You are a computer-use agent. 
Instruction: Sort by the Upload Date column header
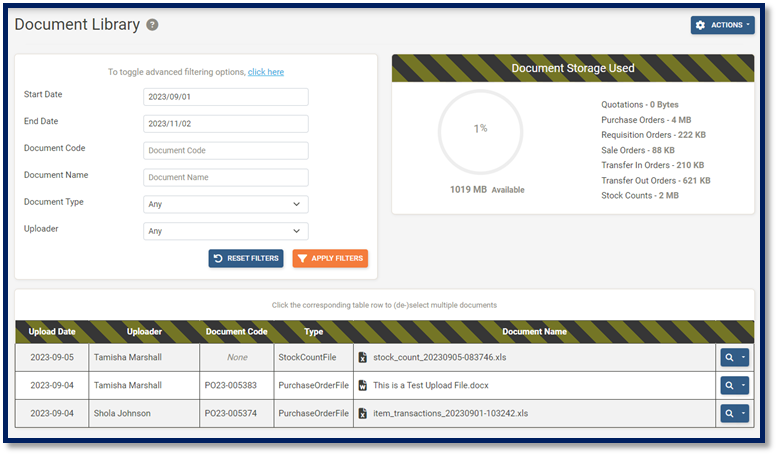pos(51,331)
